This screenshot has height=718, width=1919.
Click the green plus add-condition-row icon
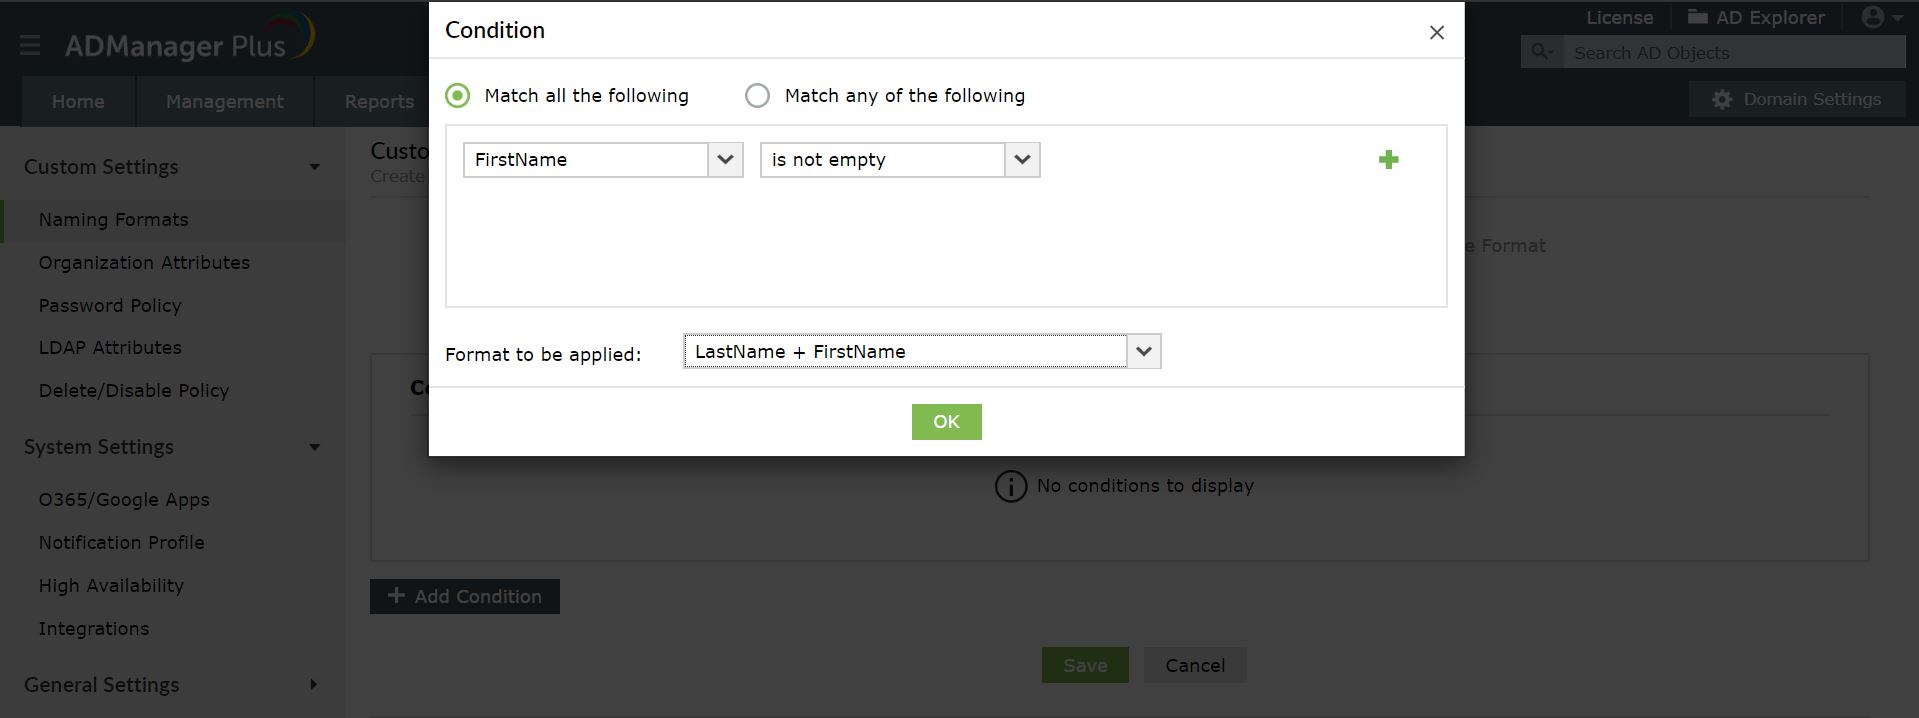[1388, 160]
